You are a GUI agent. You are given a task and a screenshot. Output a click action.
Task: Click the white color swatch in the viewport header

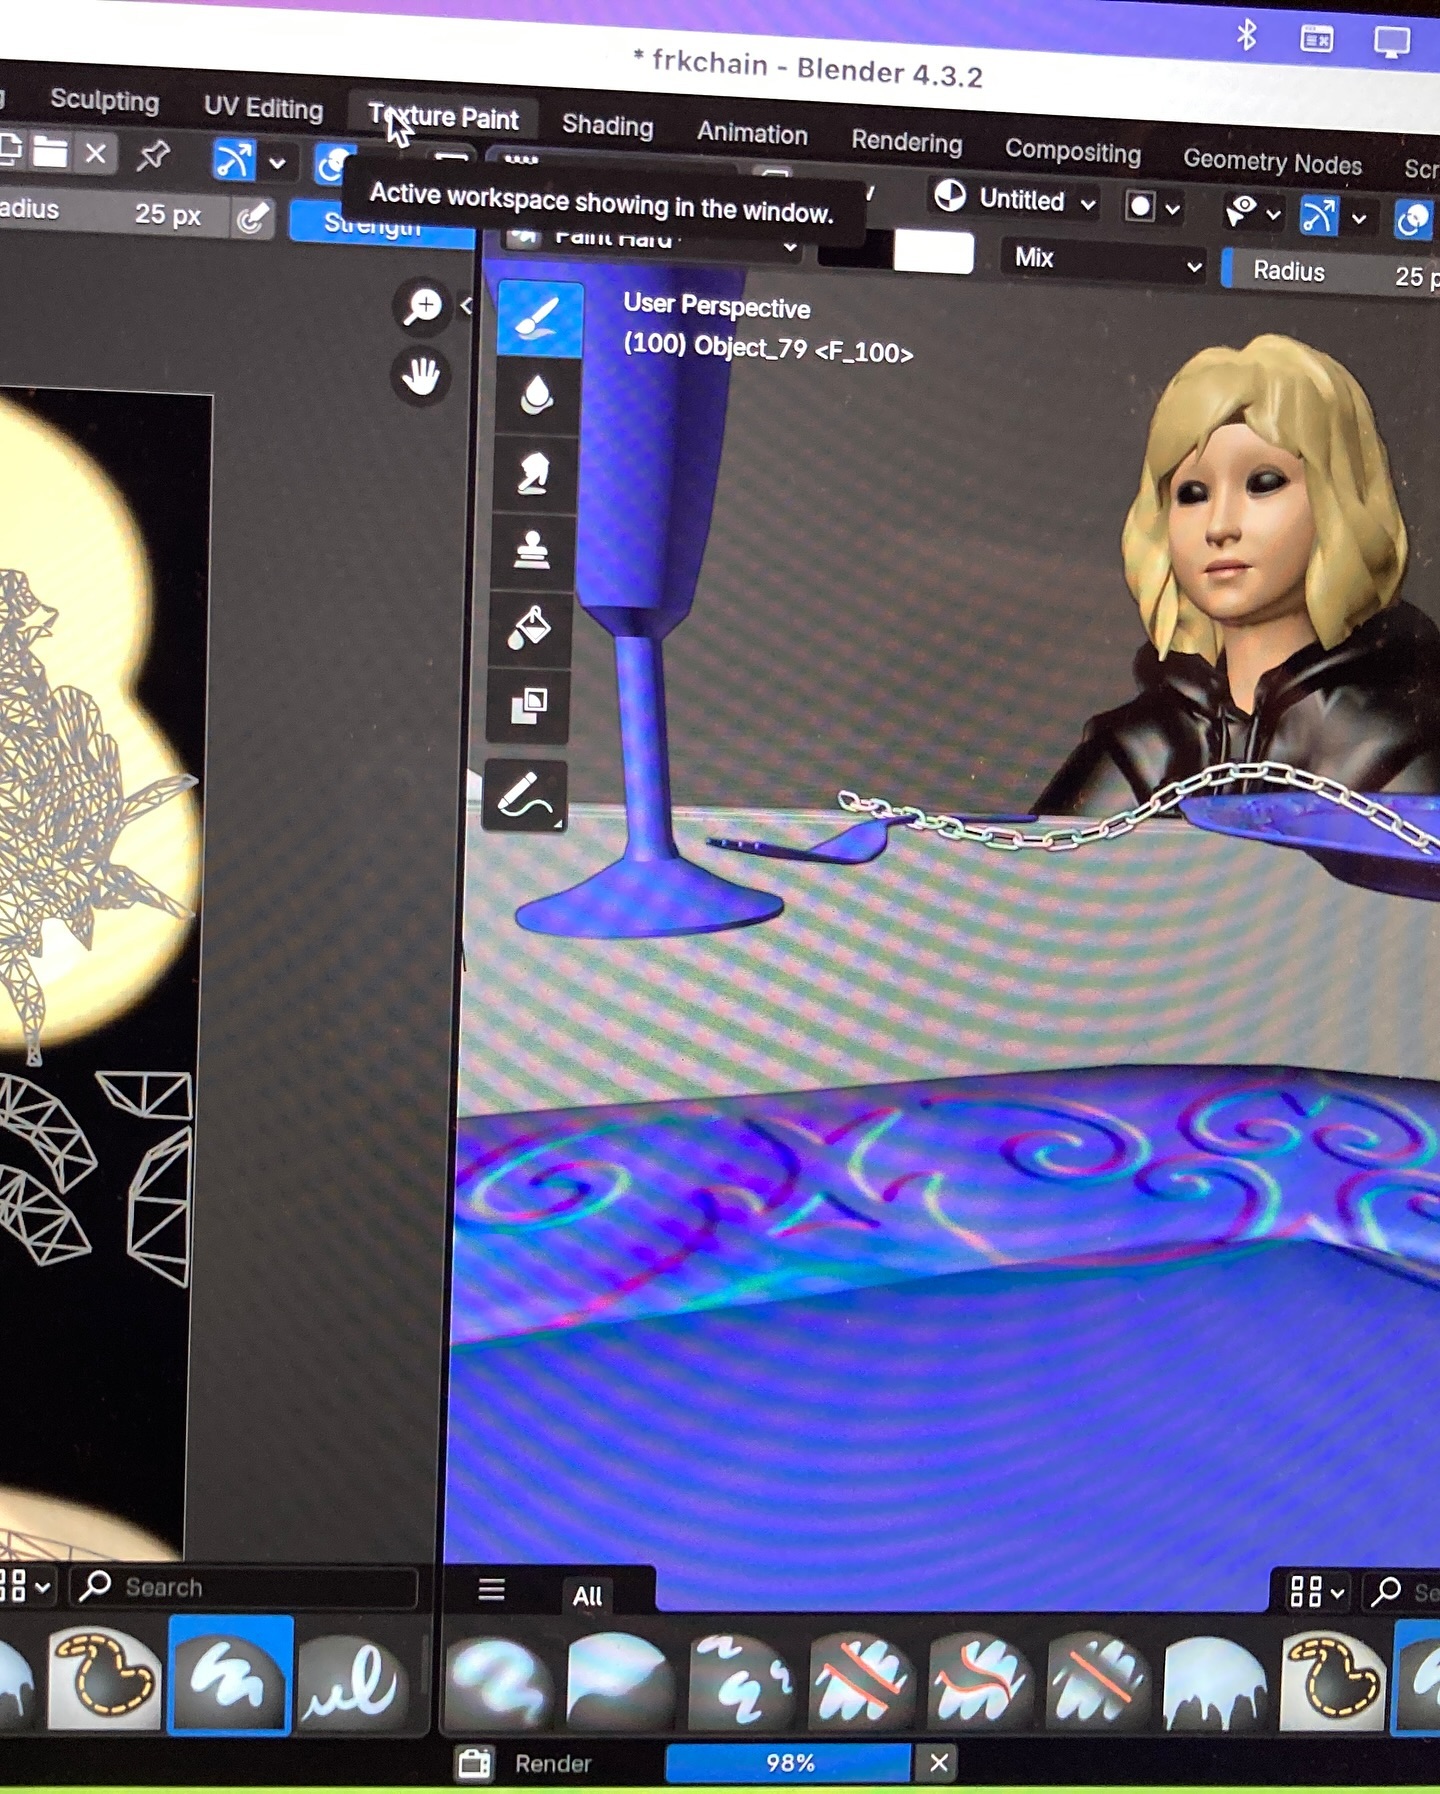tap(933, 252)
